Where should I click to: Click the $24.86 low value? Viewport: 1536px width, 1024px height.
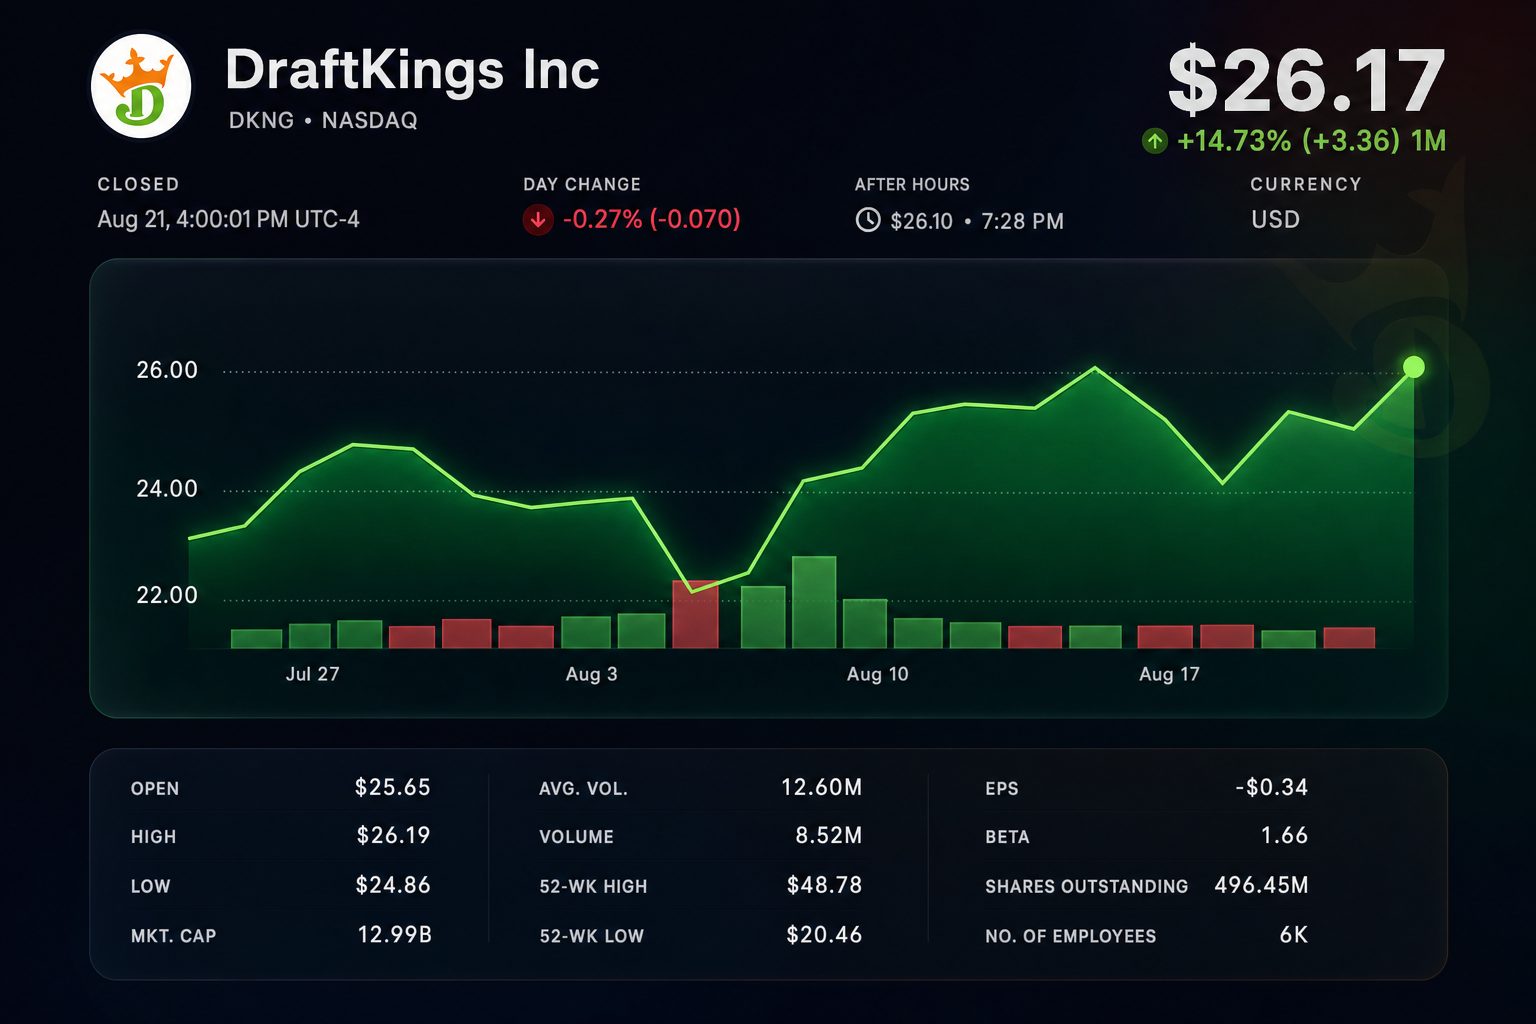point(393,885)
